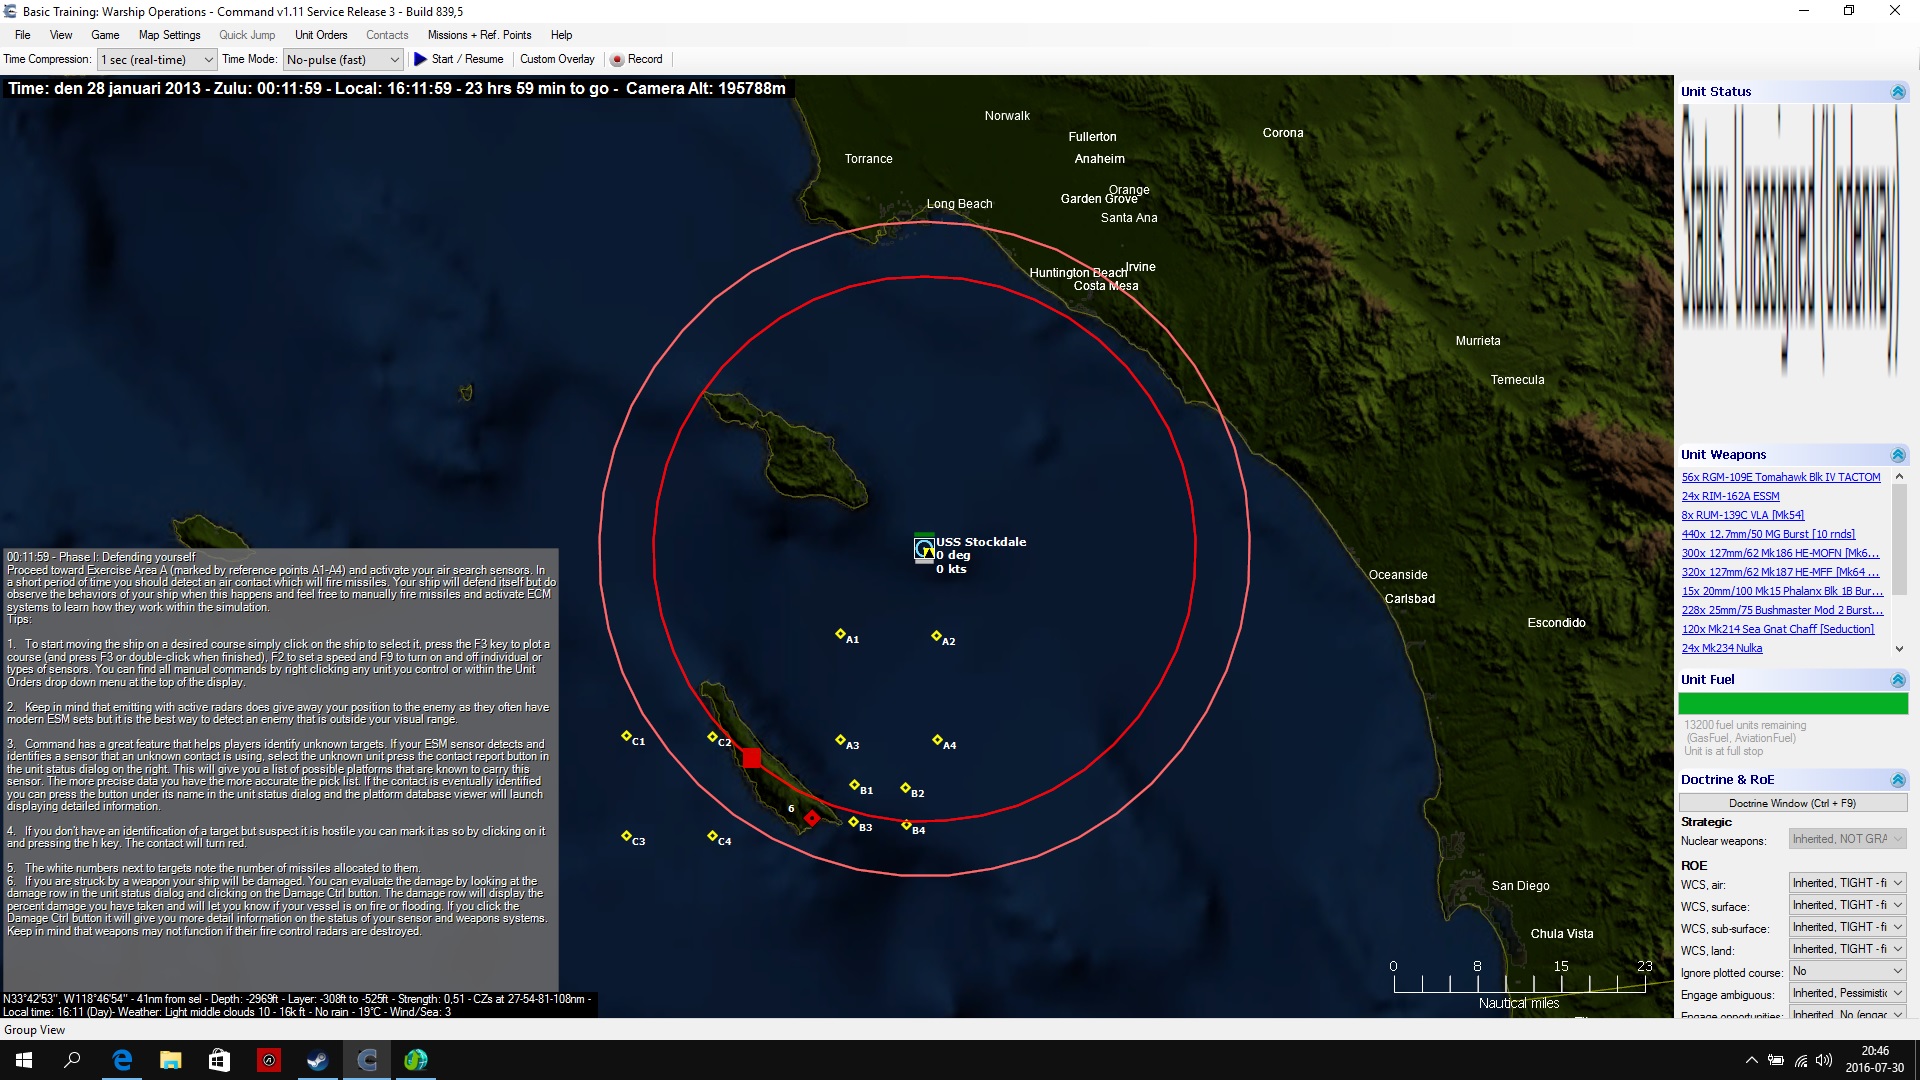
Task: Open the Unit Orders menu
Action: point(321,35)
